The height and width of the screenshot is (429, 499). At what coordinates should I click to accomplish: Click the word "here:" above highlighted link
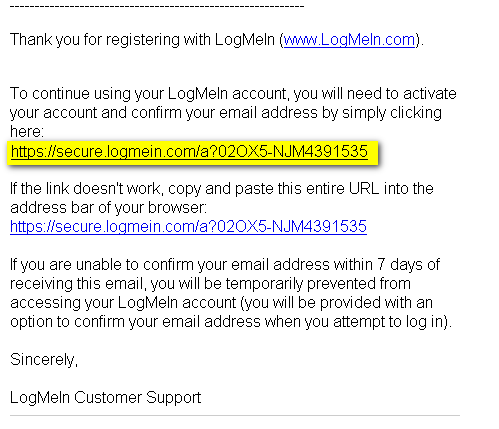coord(27,132)
